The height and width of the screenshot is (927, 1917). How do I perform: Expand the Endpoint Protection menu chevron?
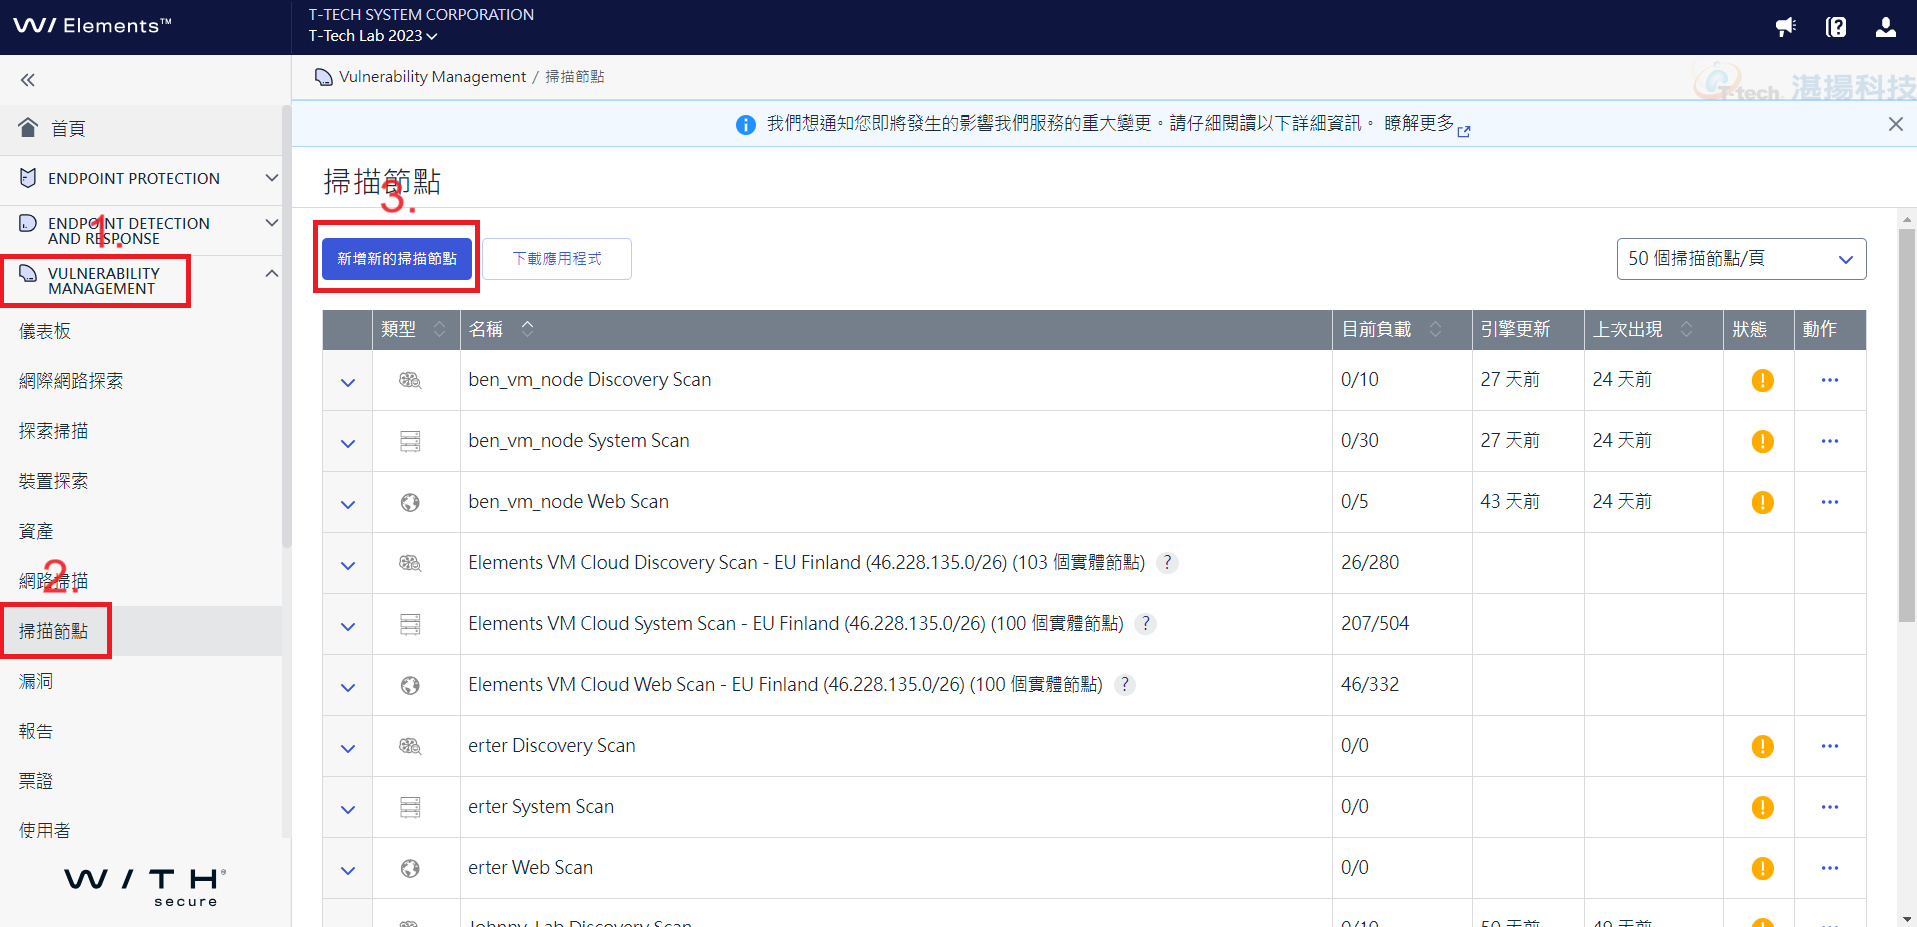pos(271,177)
